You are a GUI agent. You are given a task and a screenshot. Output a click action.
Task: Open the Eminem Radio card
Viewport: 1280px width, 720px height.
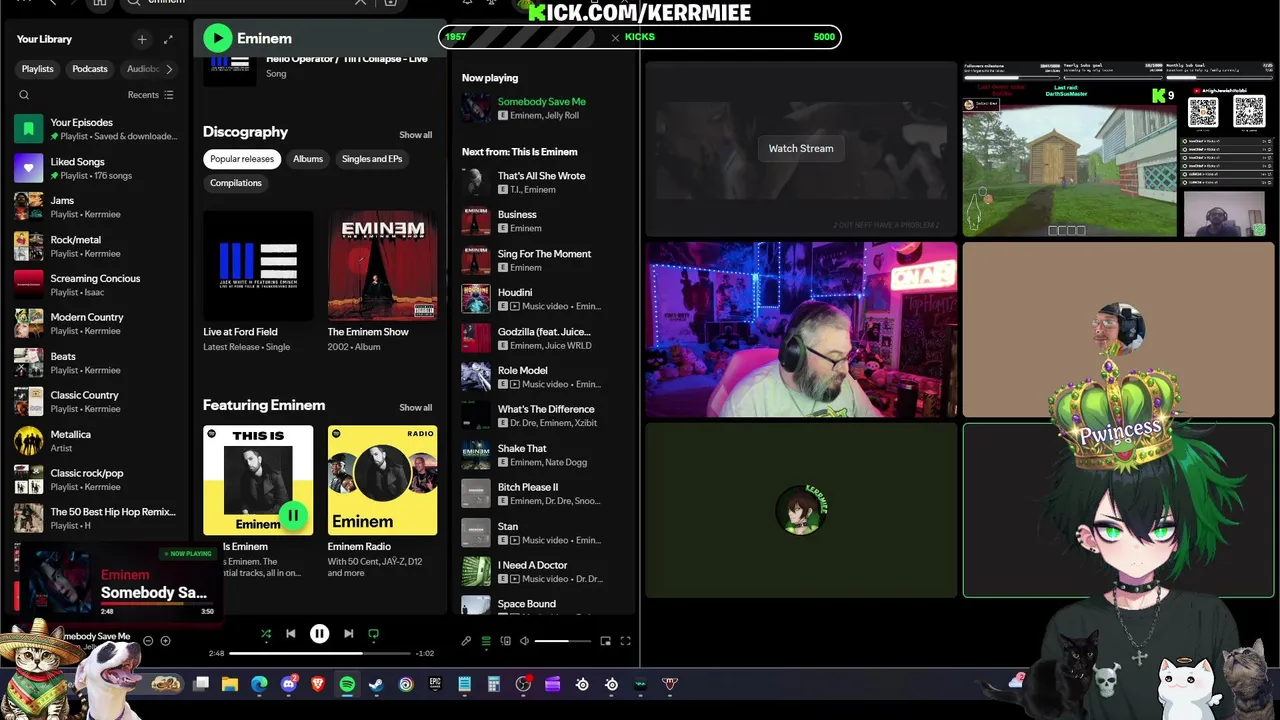(x=382, y=502)
